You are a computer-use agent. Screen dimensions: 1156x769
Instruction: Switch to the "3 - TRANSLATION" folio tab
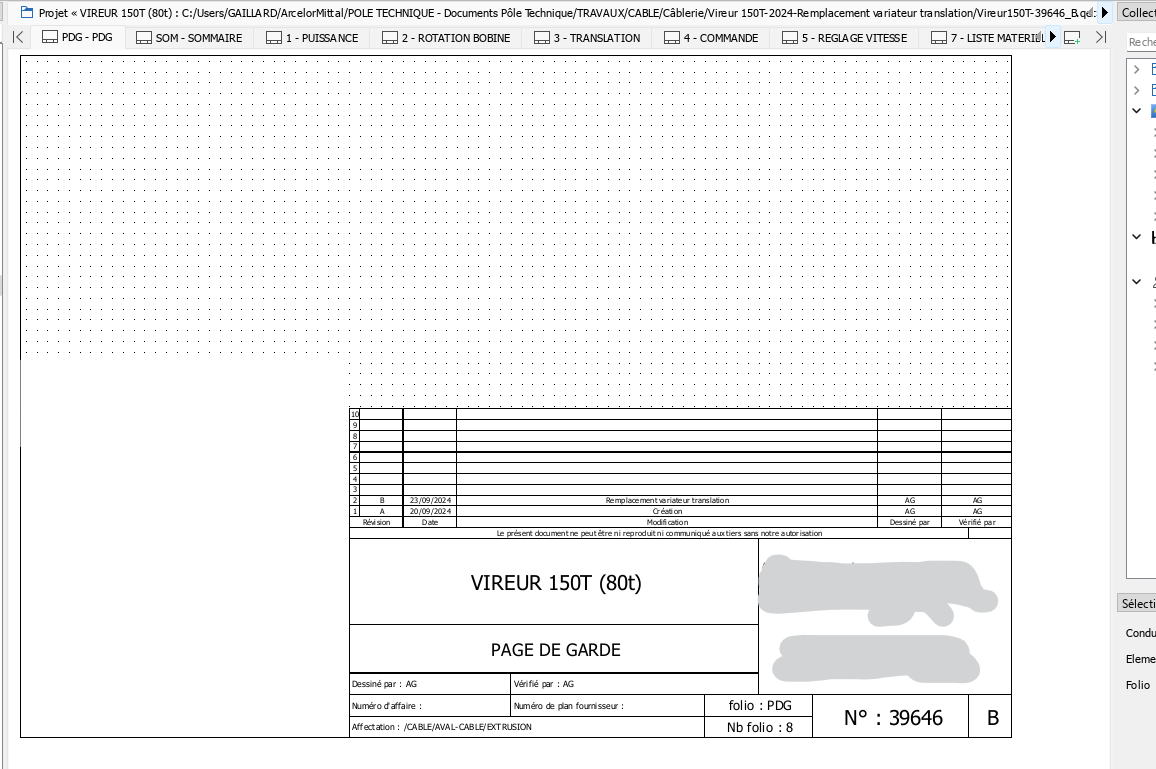pos(586,37)
